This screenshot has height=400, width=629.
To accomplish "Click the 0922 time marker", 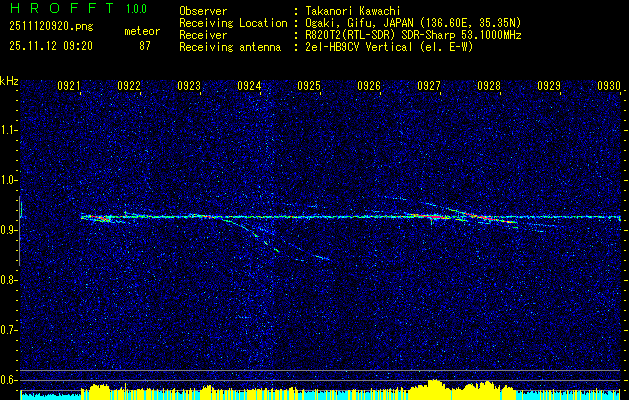I will (x=129, y=85).
